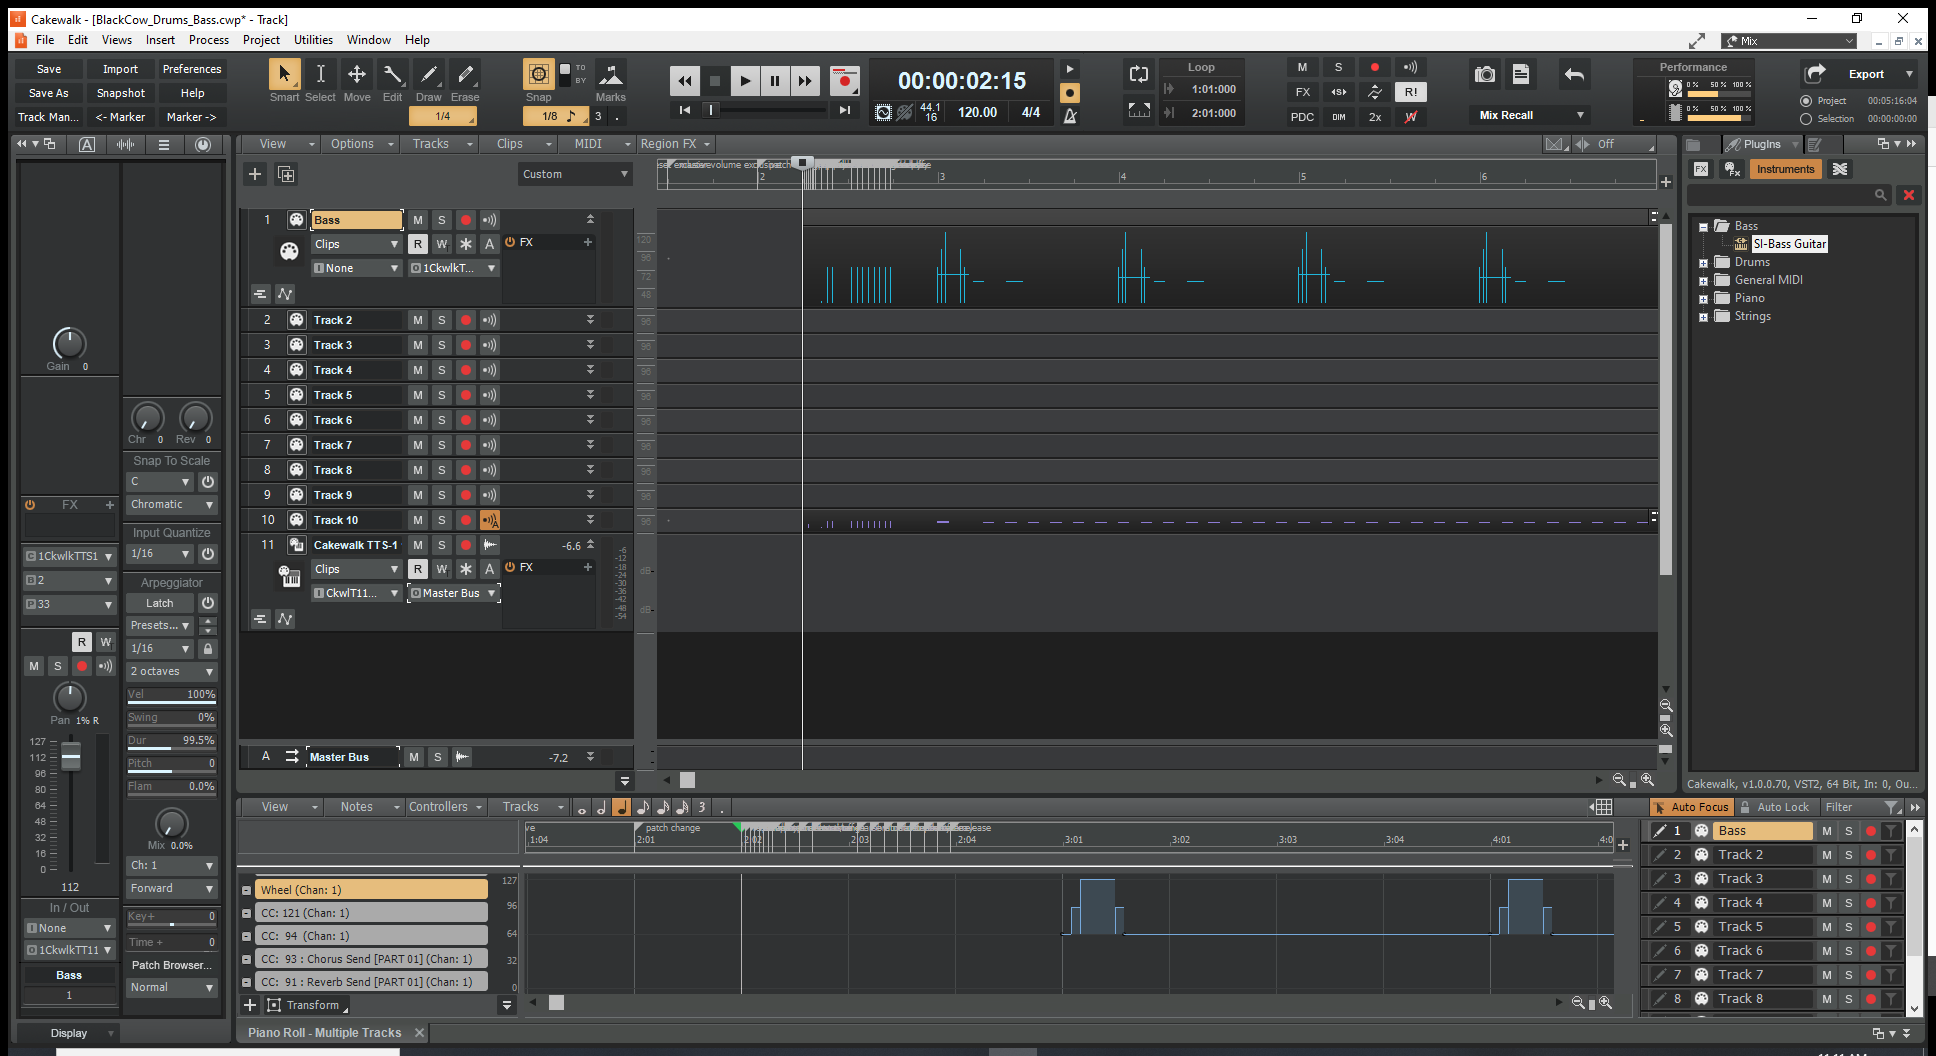Toggle input echo on Track 10
The image size is (1936, 1056).
pos(490,520)
